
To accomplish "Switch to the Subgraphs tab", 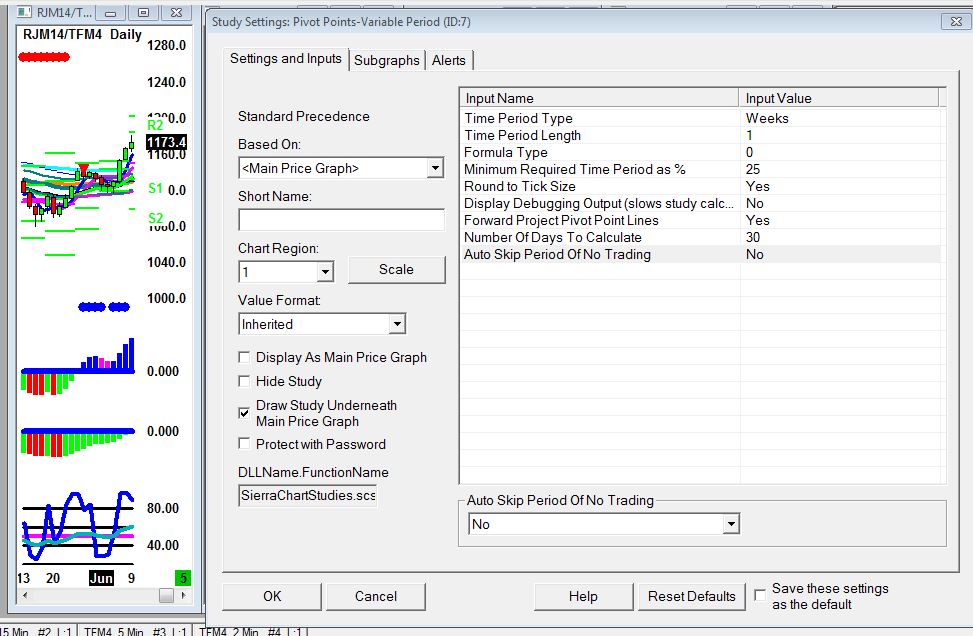I will click(387, 60).
